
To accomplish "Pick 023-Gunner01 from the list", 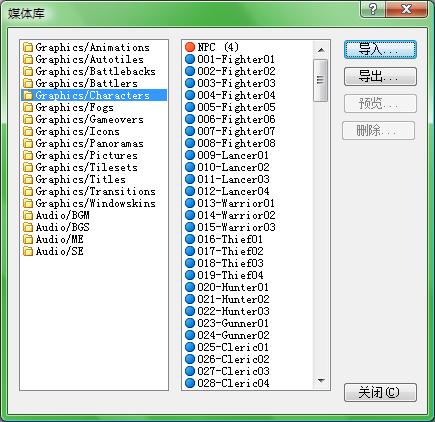I will [233, 323].
